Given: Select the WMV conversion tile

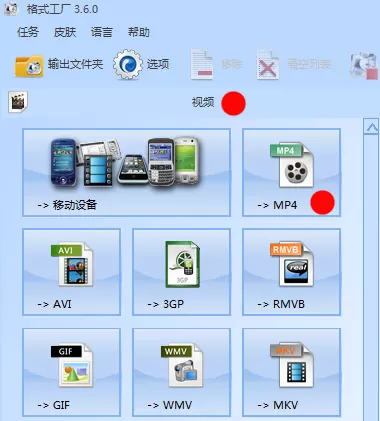Looking at the screenshot, I should tap(181, 372).
